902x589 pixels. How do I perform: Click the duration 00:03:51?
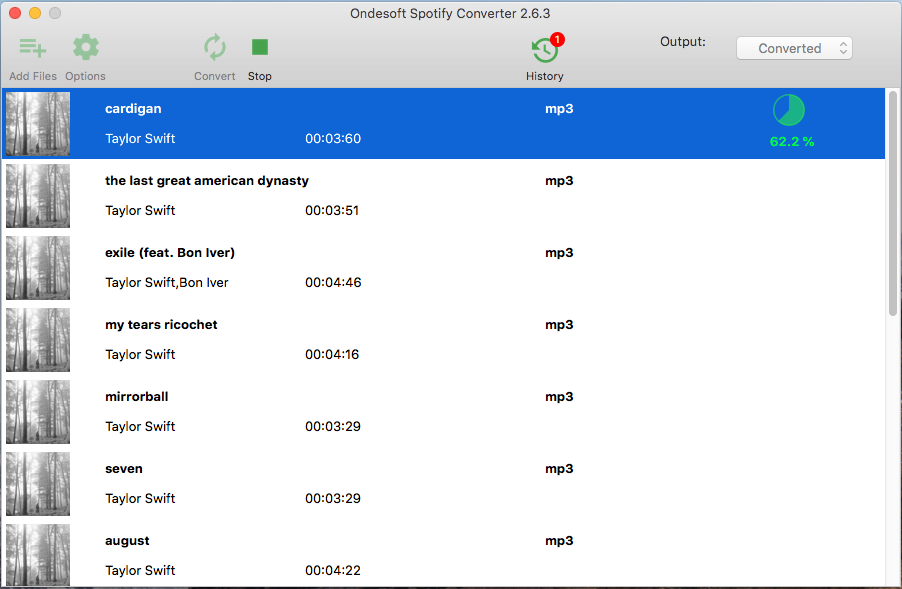point(332,211)
